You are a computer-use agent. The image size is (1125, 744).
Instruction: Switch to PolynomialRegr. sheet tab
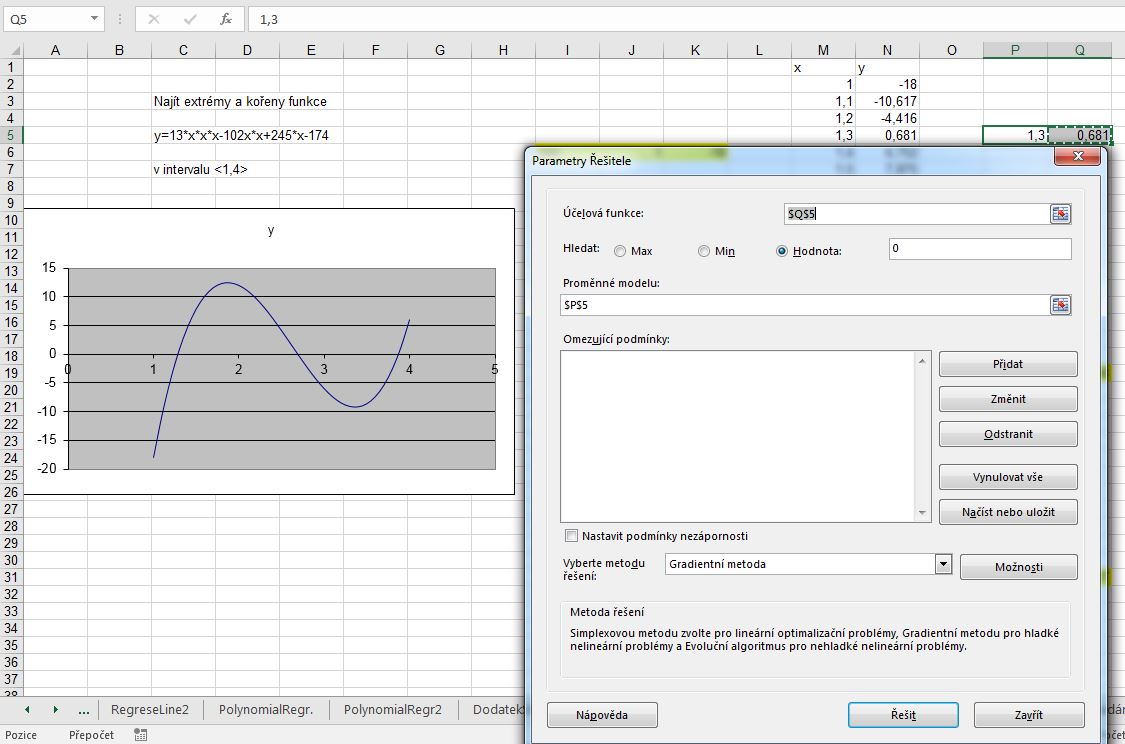tap(266, 710)
